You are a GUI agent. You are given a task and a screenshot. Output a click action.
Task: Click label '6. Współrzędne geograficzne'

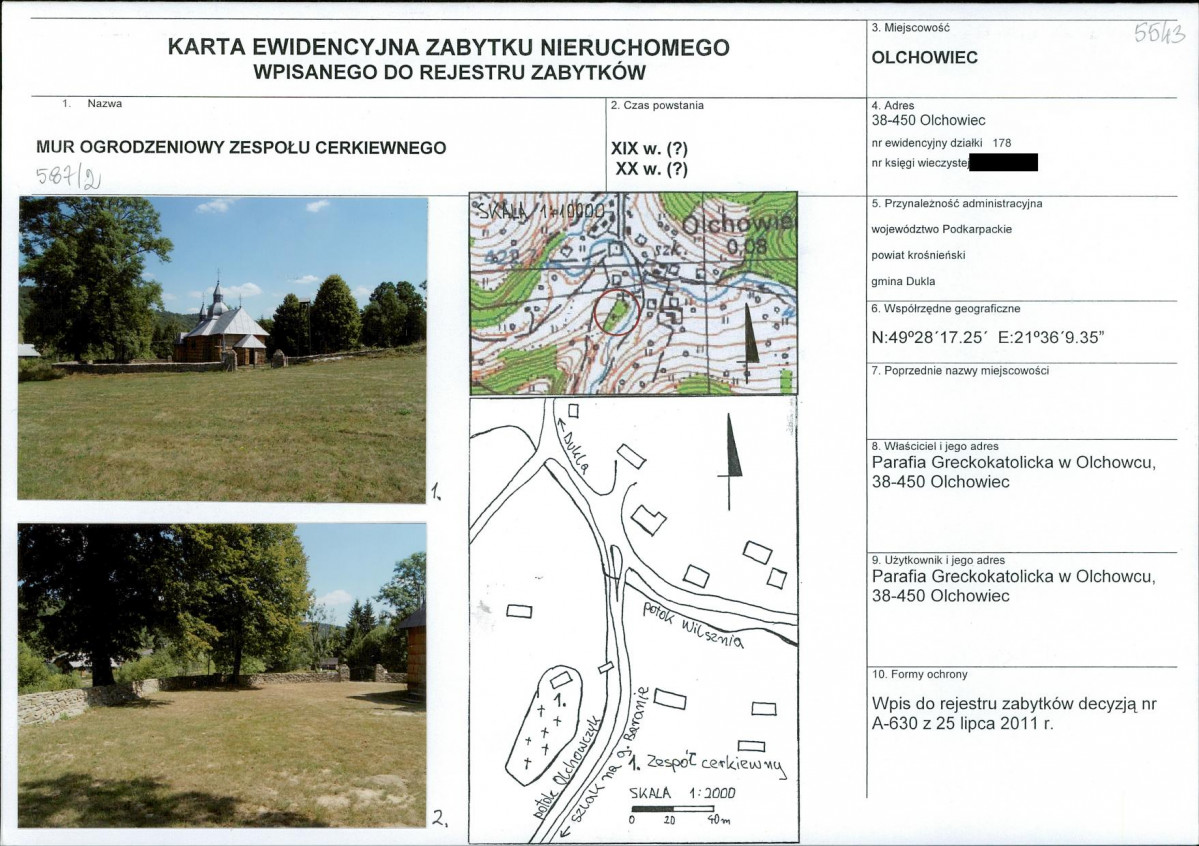pos(946,309)
